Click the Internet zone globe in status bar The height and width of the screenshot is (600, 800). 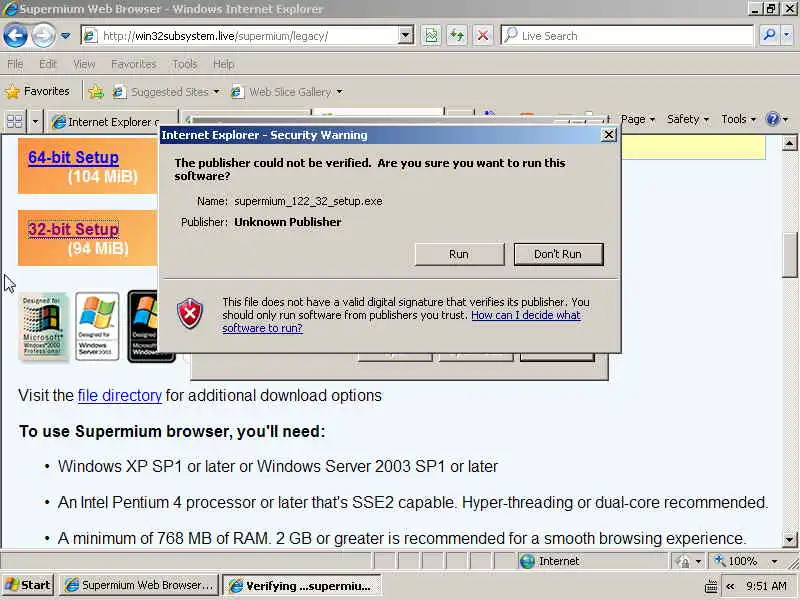(527, 561)
